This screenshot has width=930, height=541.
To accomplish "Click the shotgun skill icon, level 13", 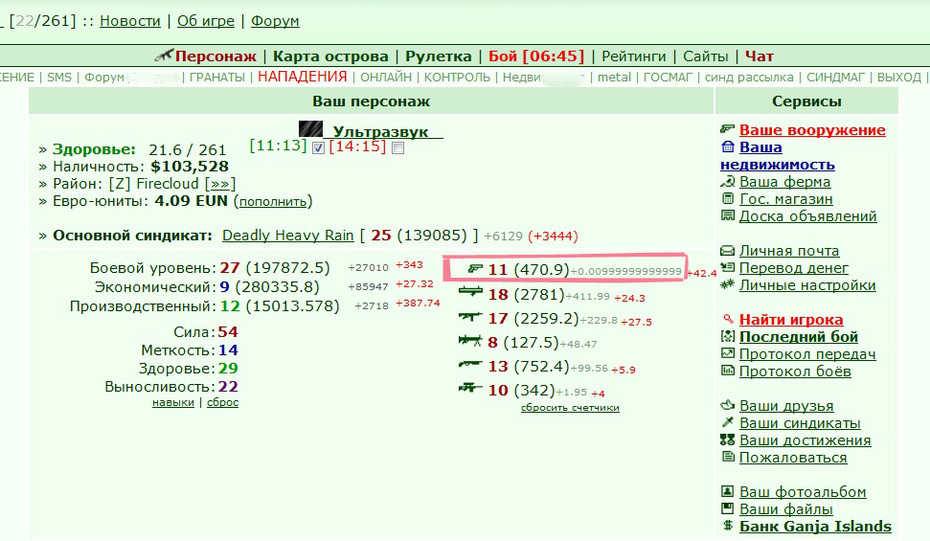I will (x=470, y=364).
